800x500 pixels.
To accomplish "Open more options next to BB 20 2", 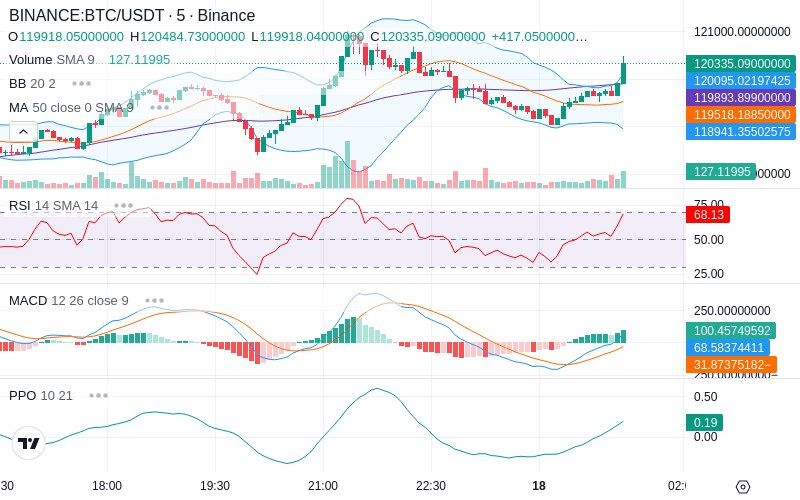I will [x=82, y=84].
